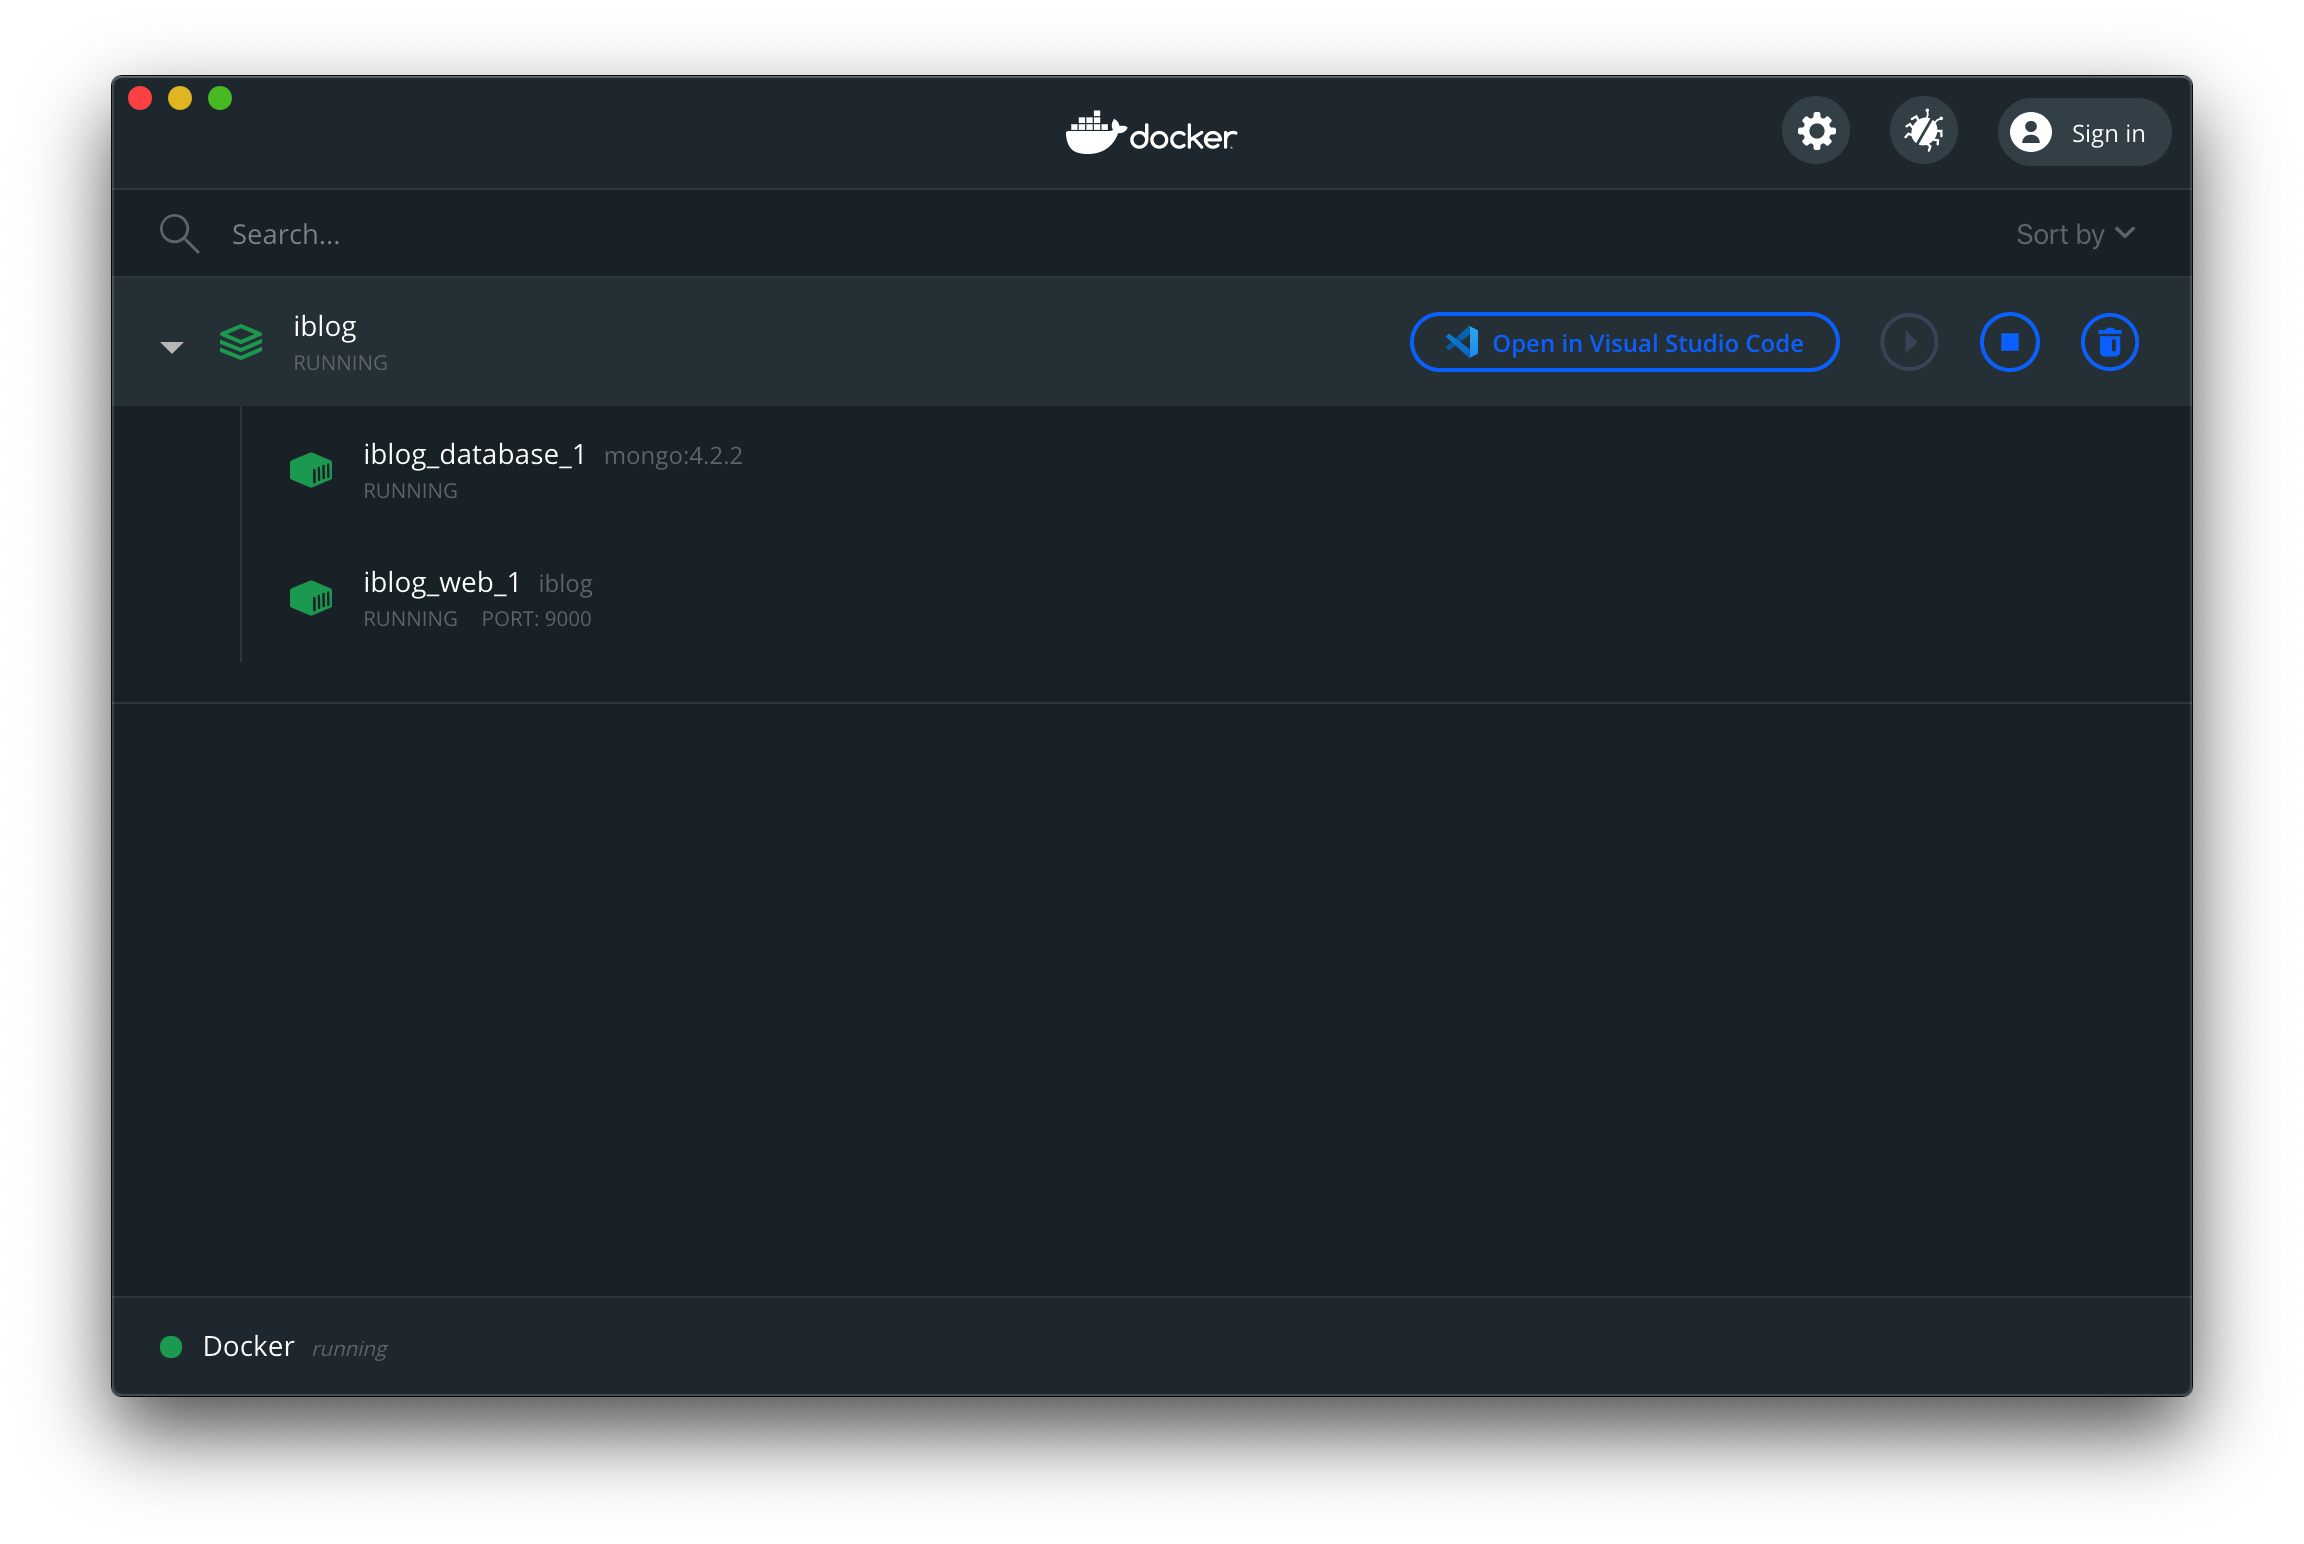2304x1544 pixels.
Task: Click Open in Visual Studio Code button
Action: pos(1624,343)
